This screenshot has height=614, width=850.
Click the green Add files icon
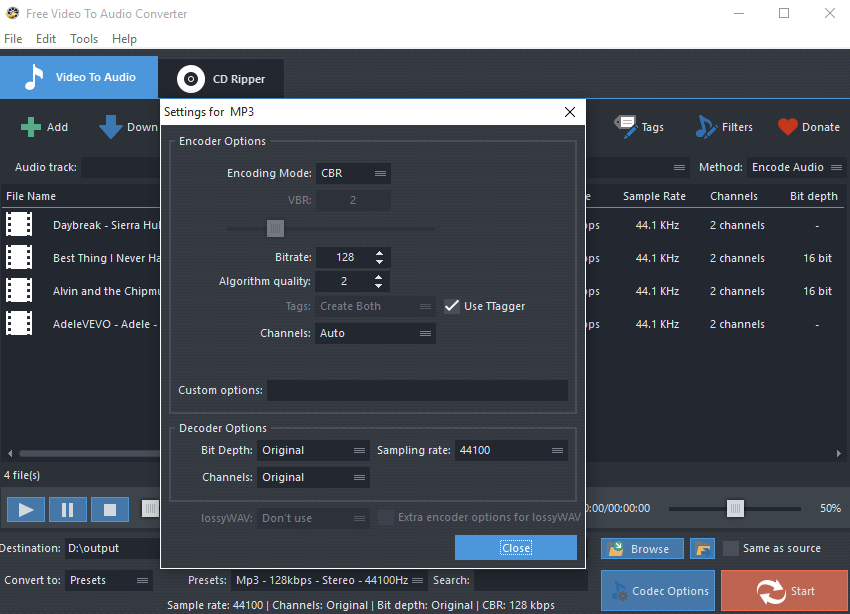[x=31, y=127]
